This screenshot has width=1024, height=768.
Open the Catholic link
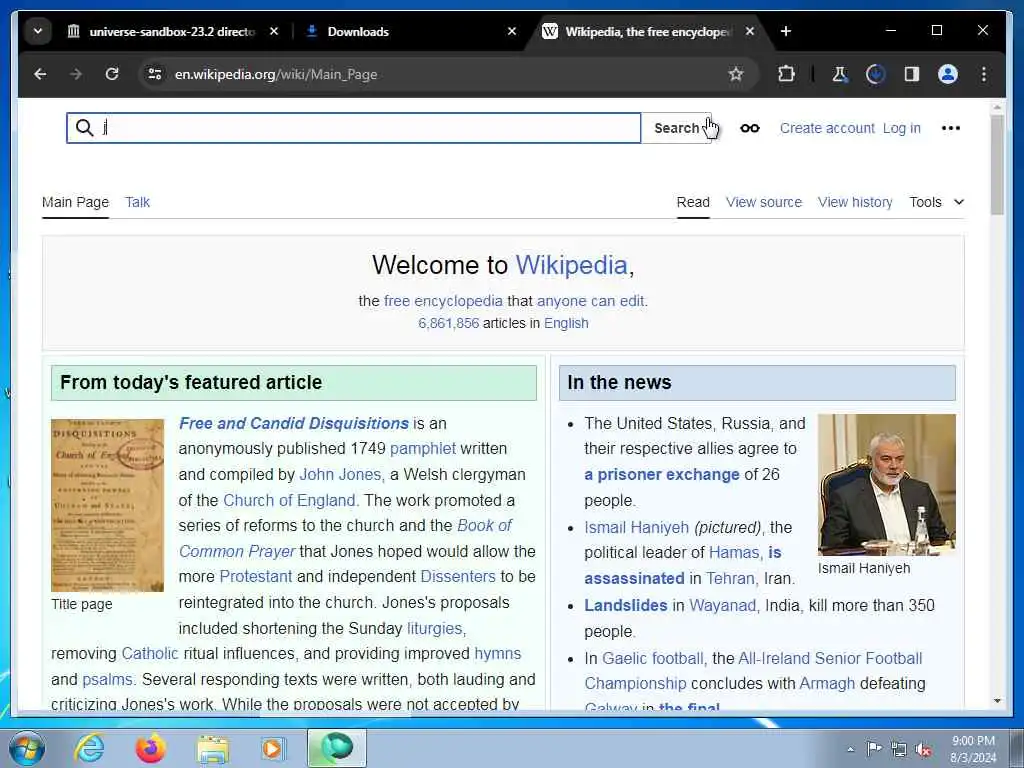point(150,654)
